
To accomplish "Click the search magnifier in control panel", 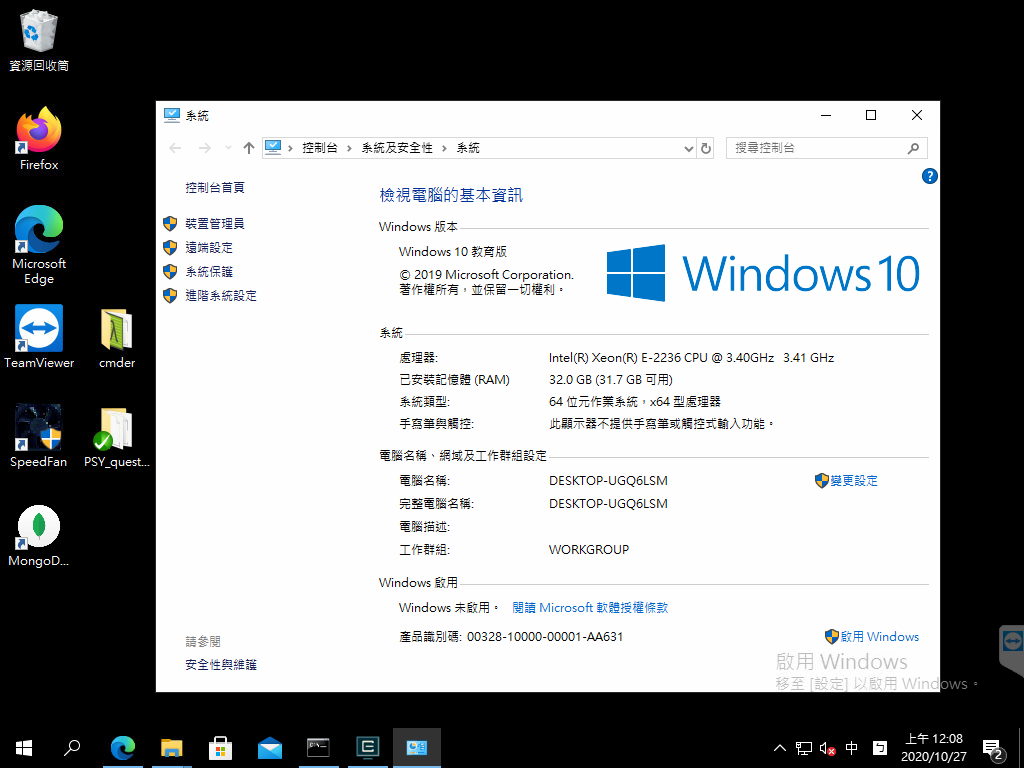I will point(913,148).
